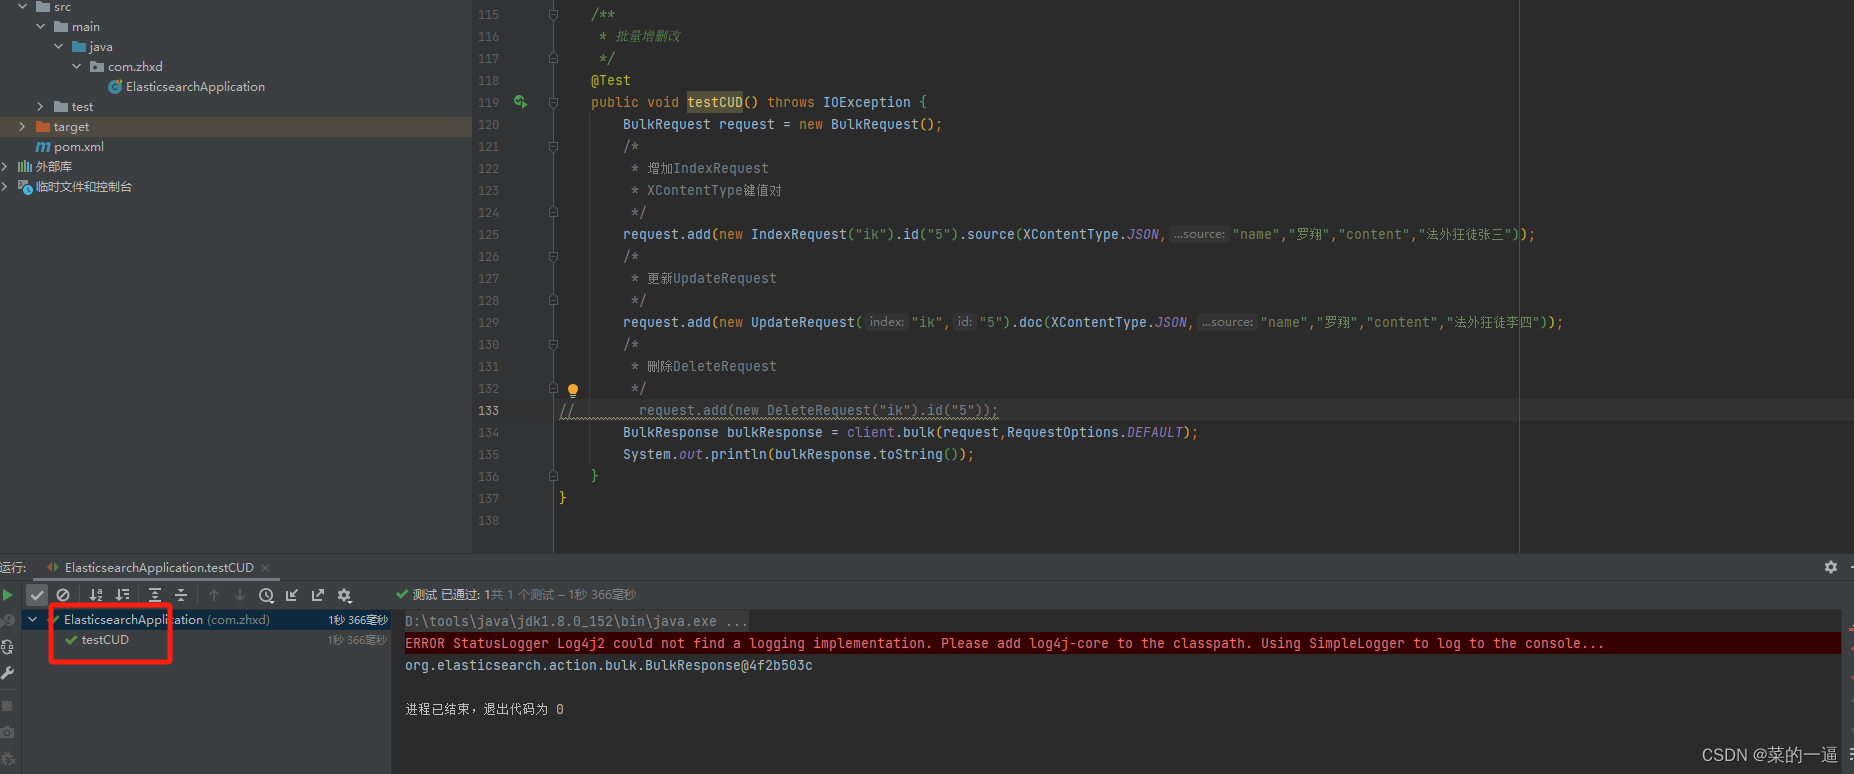Expand all test tree nodes
Image resolution: width=1854 pixels, height=774 pixels.
155,595
